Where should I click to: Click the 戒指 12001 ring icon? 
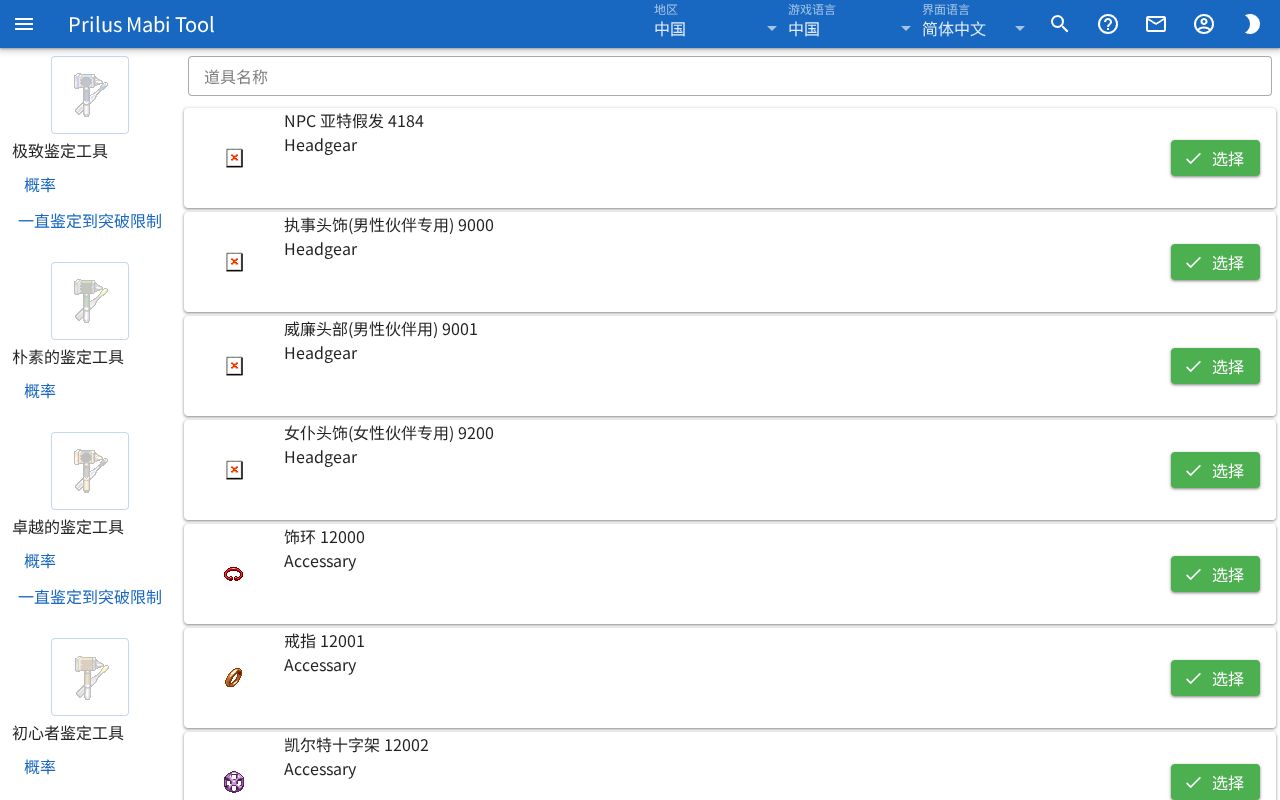click(x=234, y=678)
